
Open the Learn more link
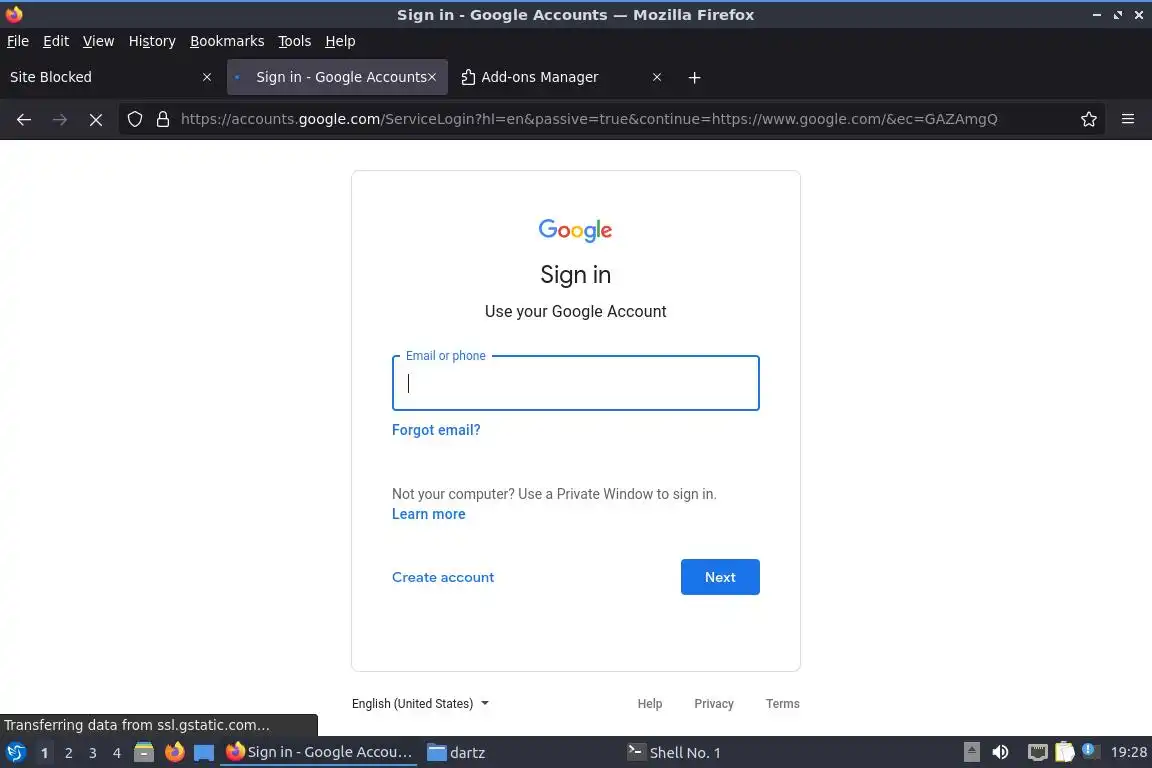[428, 514]
